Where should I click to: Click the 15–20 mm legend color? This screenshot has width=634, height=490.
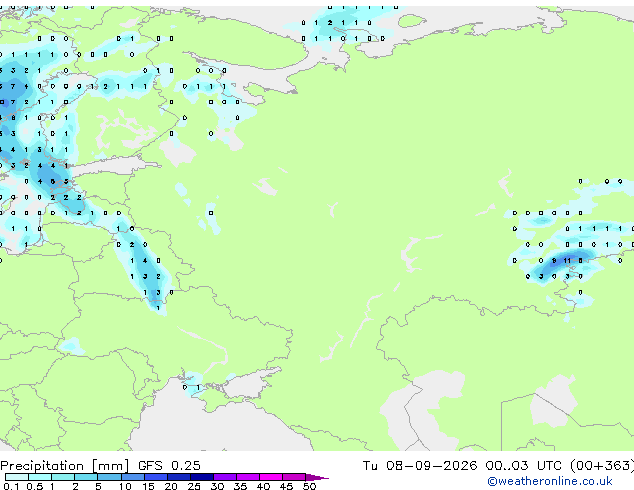click(155, 477)
